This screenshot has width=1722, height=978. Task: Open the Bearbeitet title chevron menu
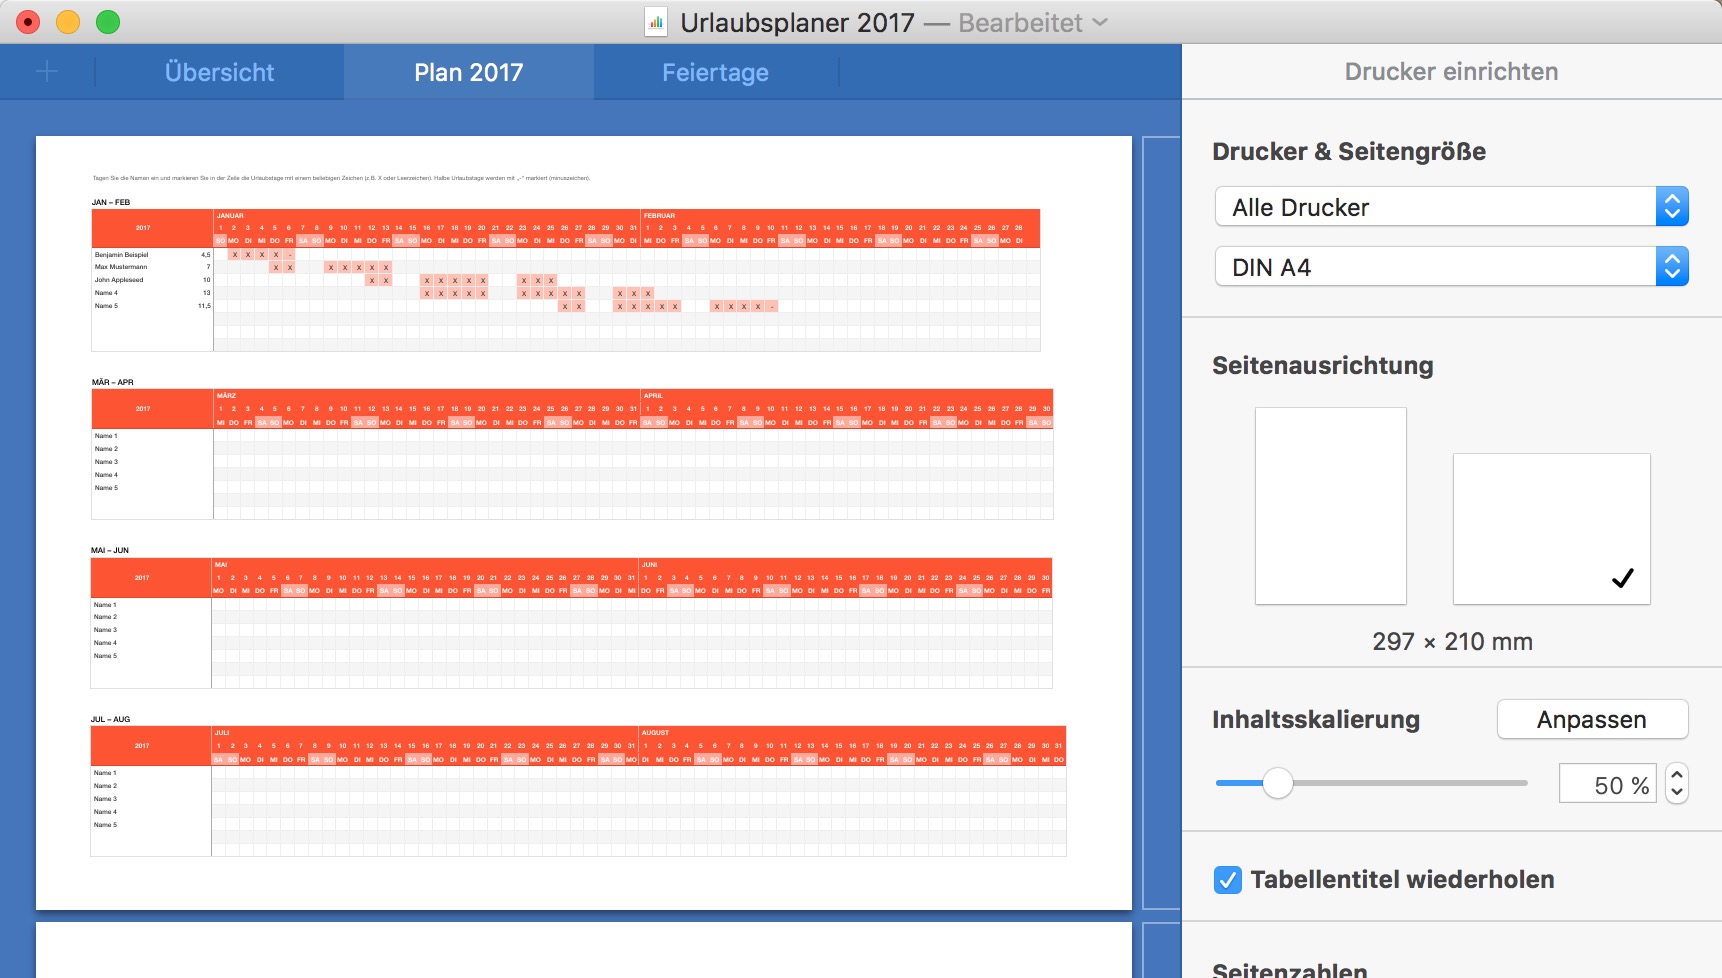click(x=1100, y=23)
